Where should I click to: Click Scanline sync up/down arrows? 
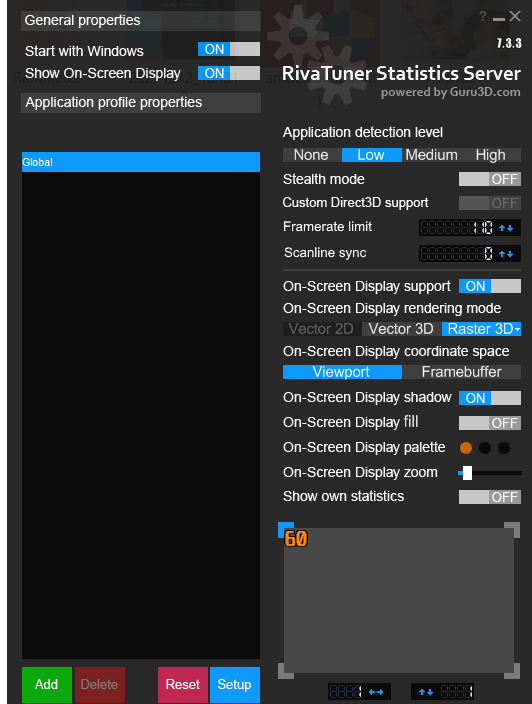coord(506,254)
